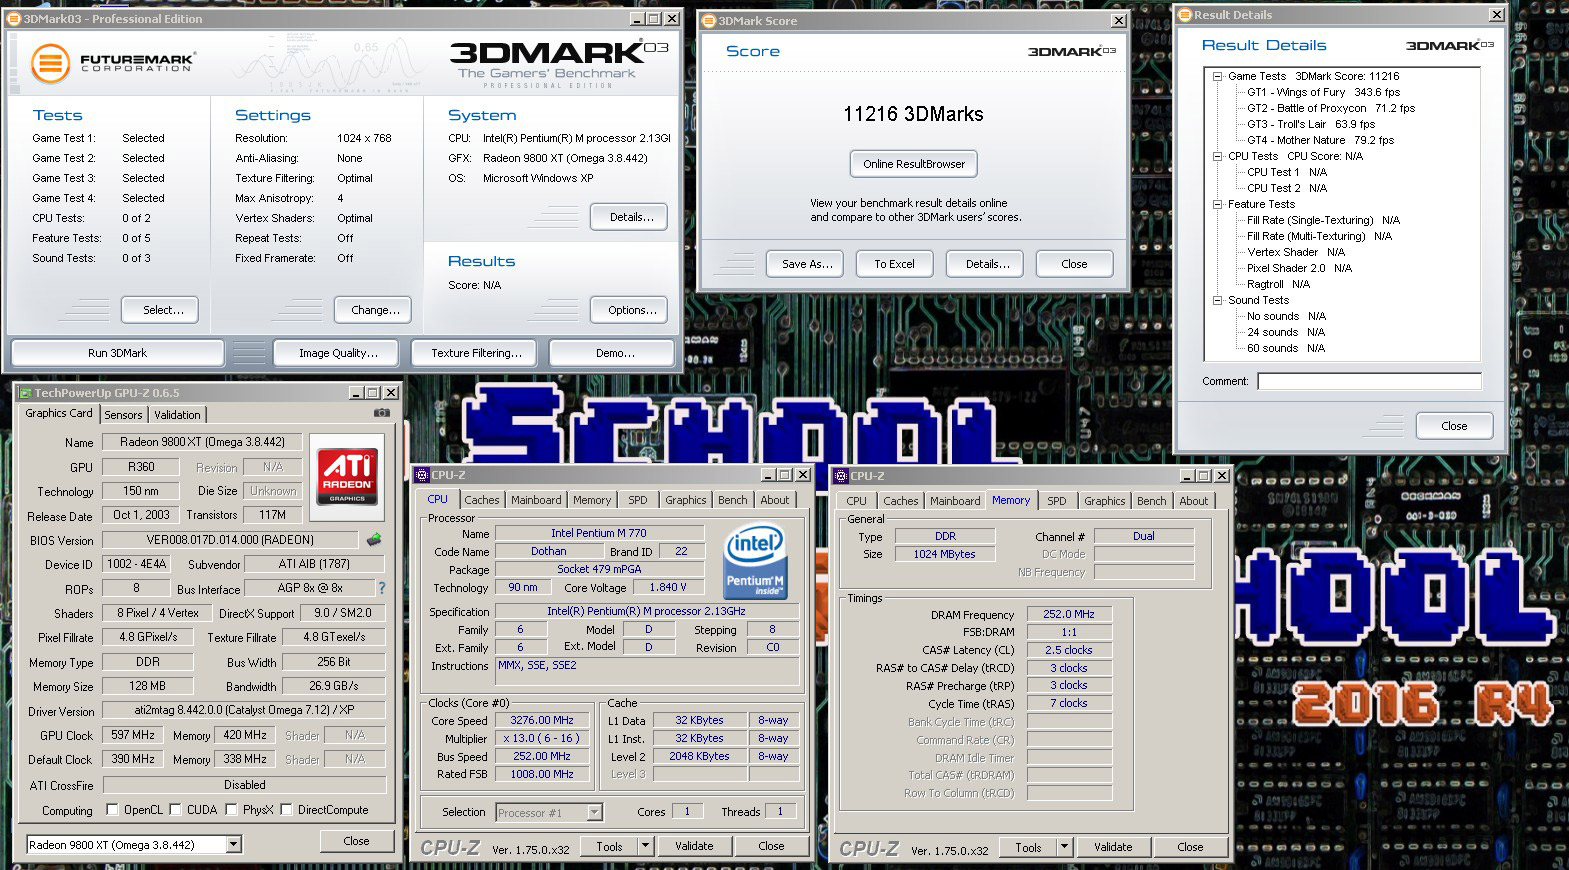
Task: Click Validate in CPU-Z Memory window
Action: [1113, 847]
